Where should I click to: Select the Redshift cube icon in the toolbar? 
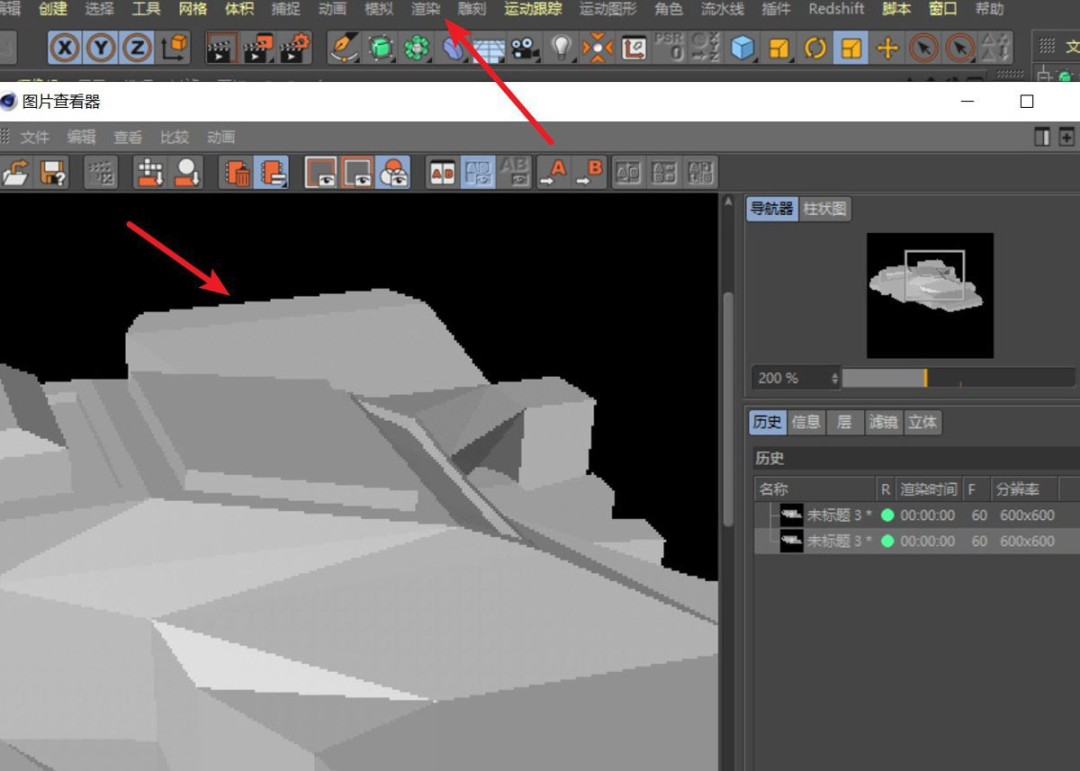tap(741, 47)
